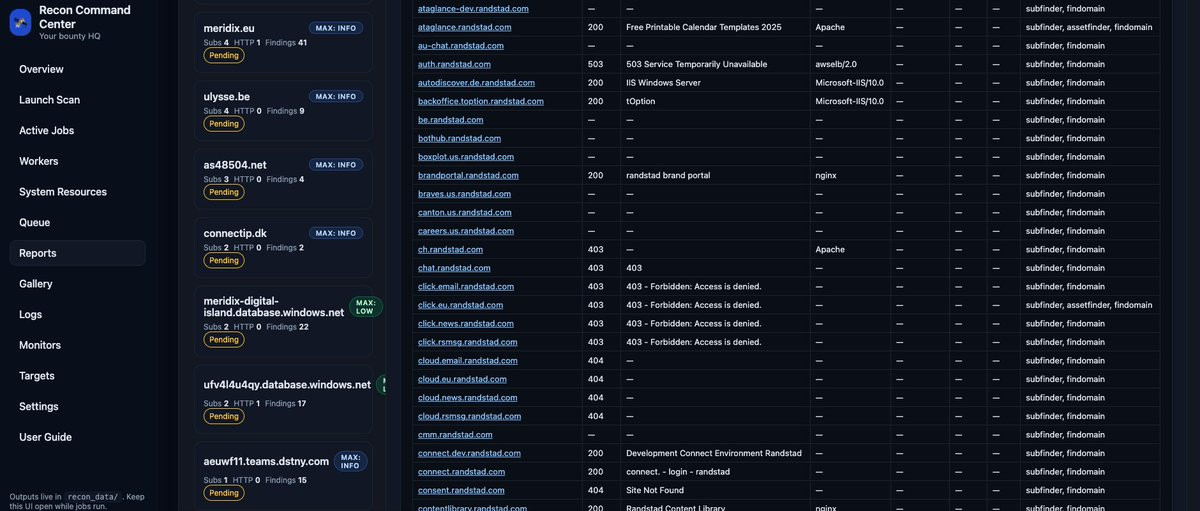This screenshot has height=511, width=1200.
Task: Click Pending badge on meridix.eu card
Action: 224,56
